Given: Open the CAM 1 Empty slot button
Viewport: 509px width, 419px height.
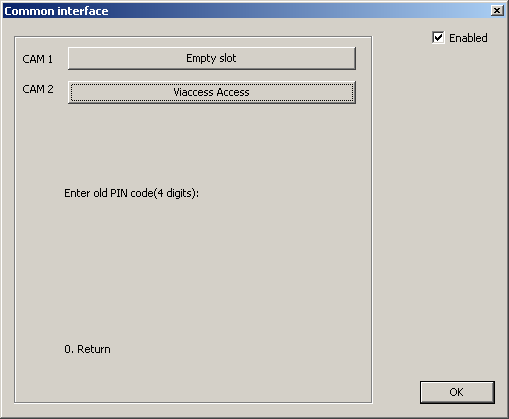Looking at the screenshot, I should [212, 59].
